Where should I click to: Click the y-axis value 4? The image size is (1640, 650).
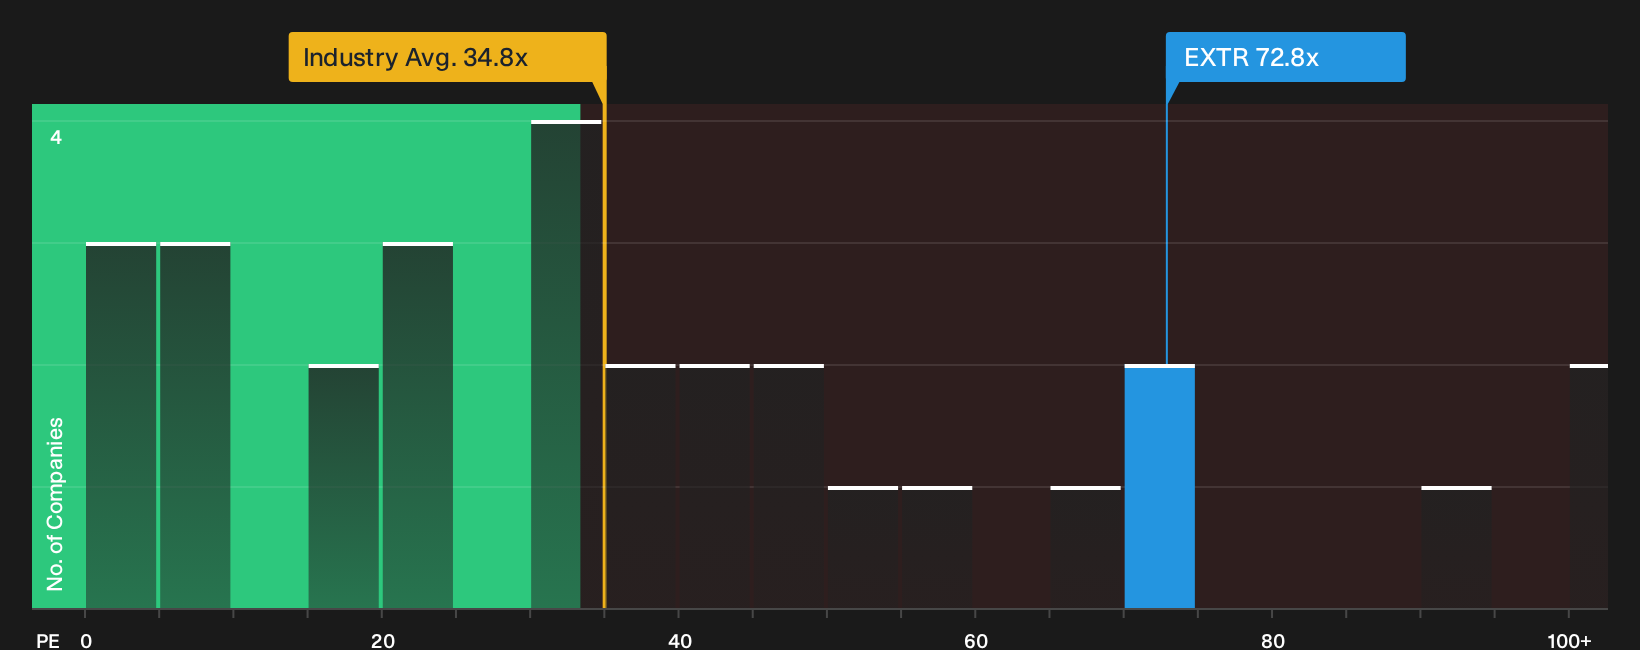pos(56,137)
